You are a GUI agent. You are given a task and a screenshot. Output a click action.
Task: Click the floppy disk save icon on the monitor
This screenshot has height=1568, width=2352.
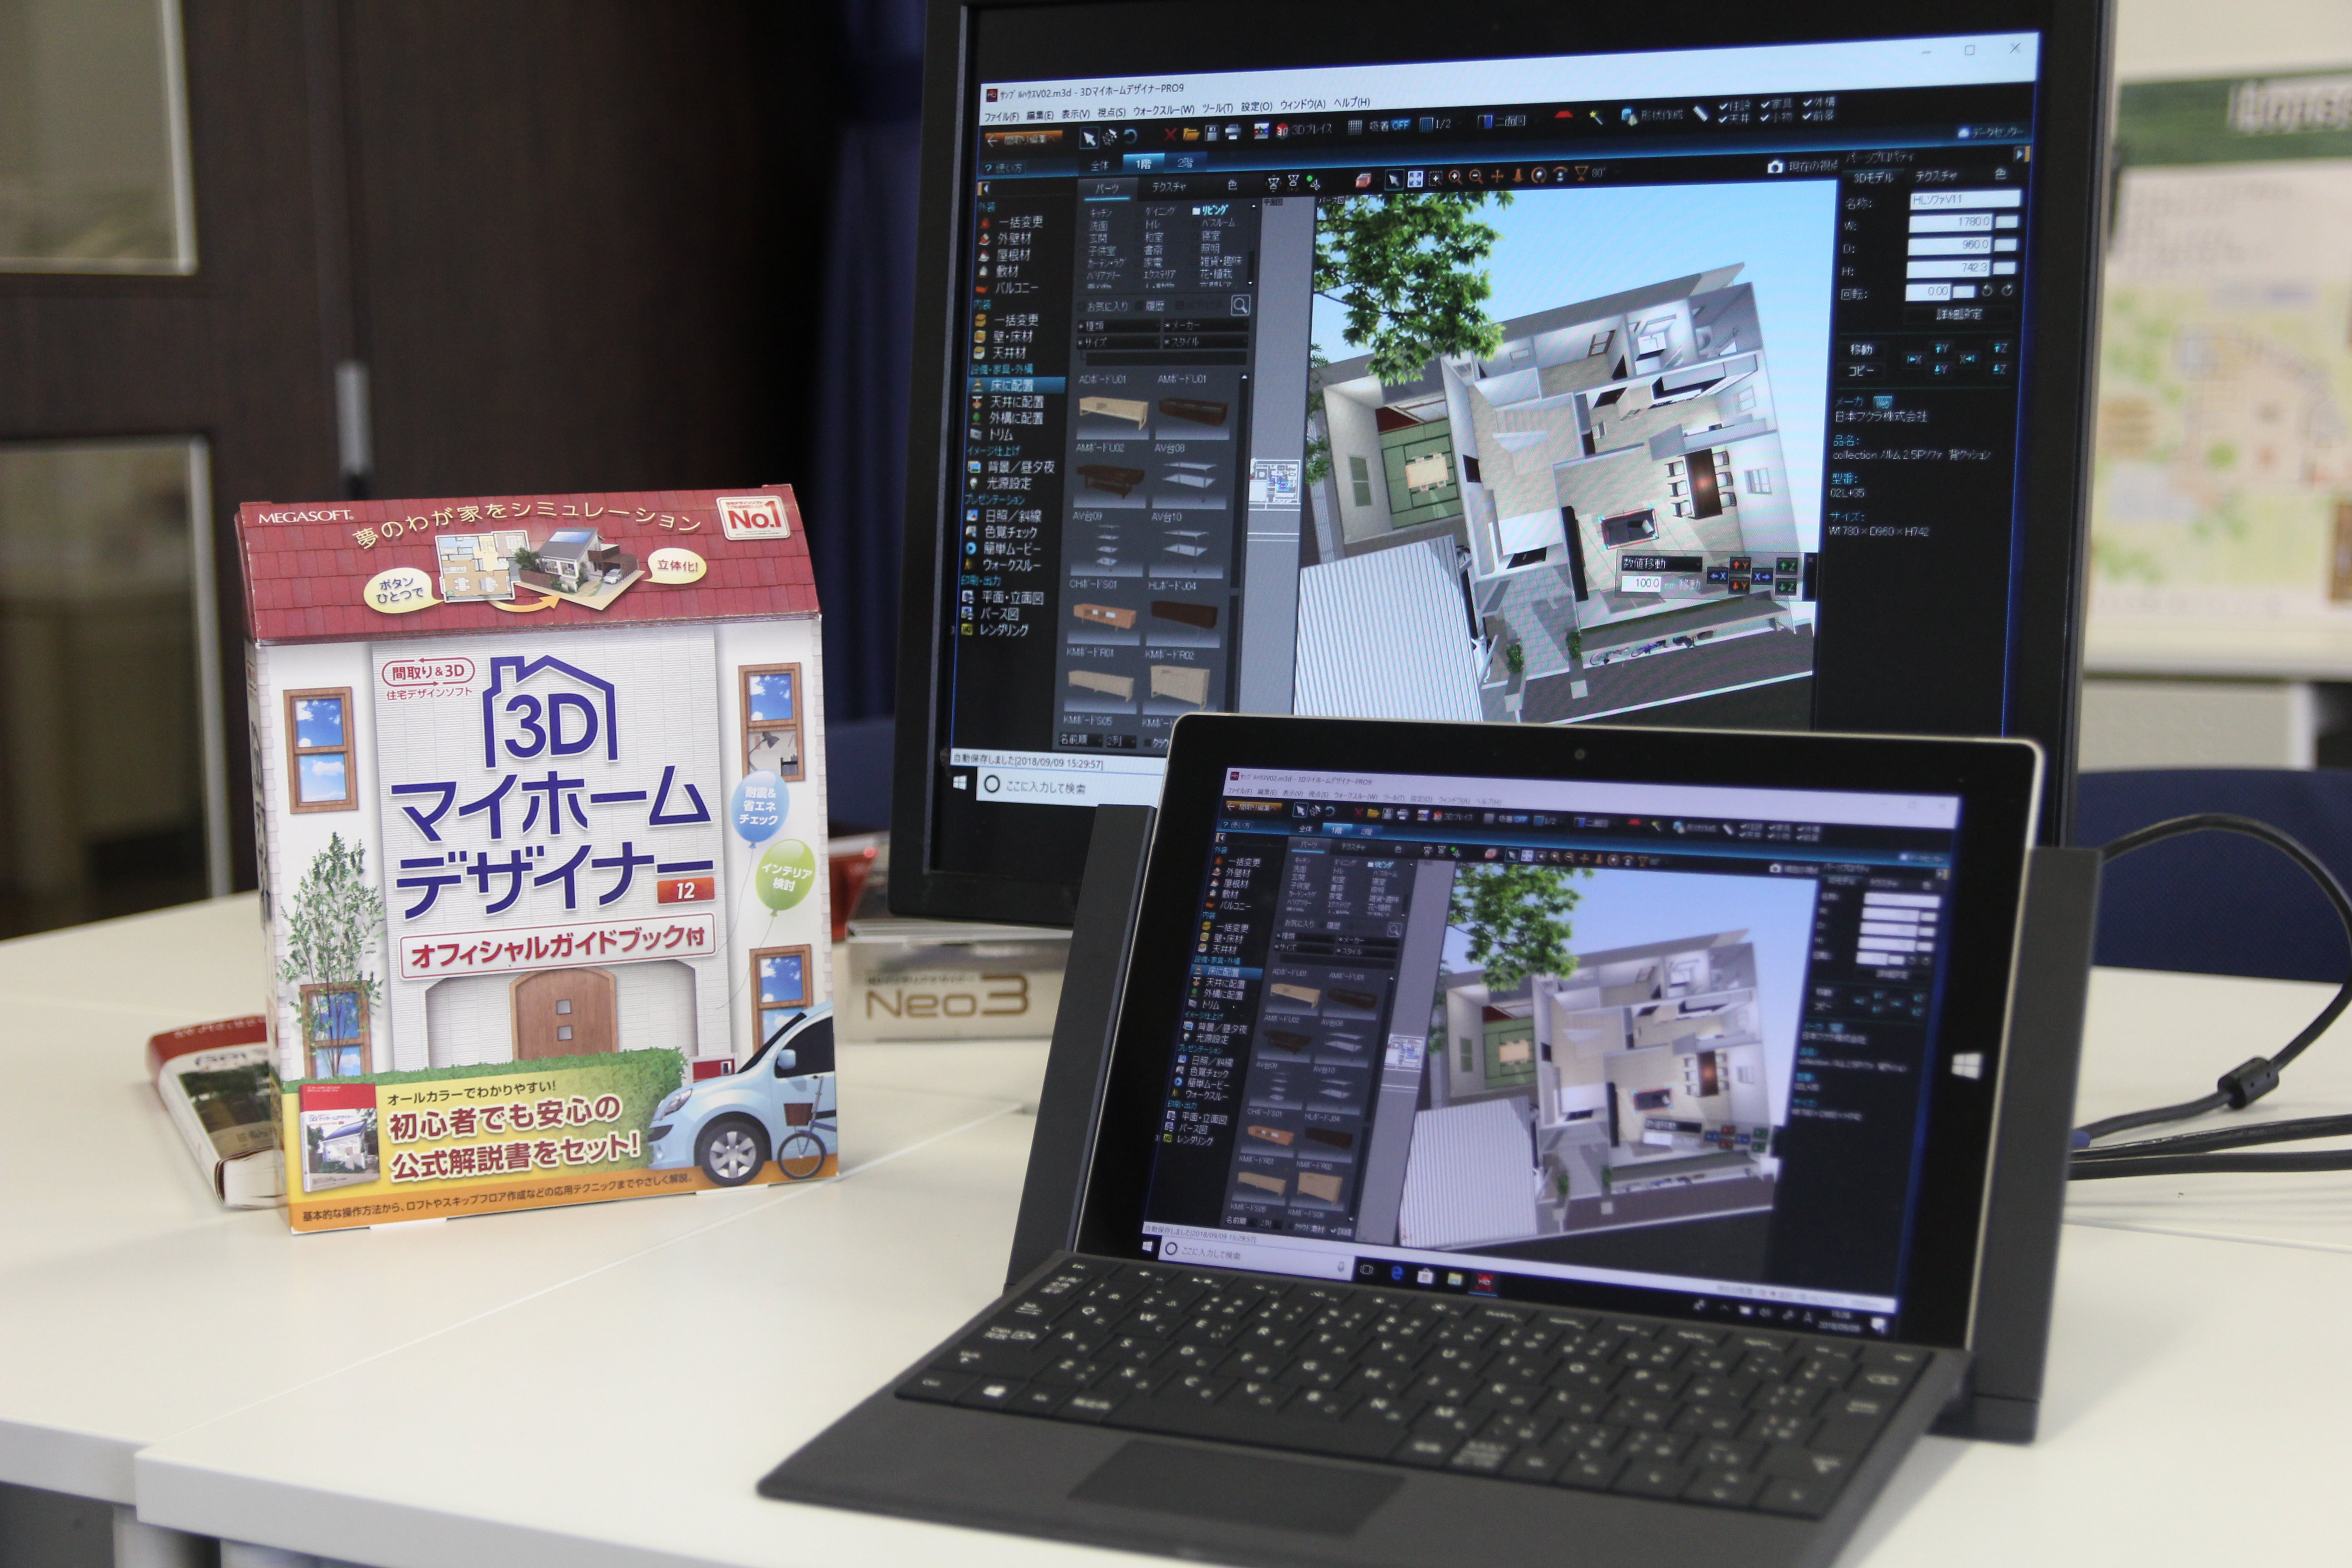[x=1212, y=133]
